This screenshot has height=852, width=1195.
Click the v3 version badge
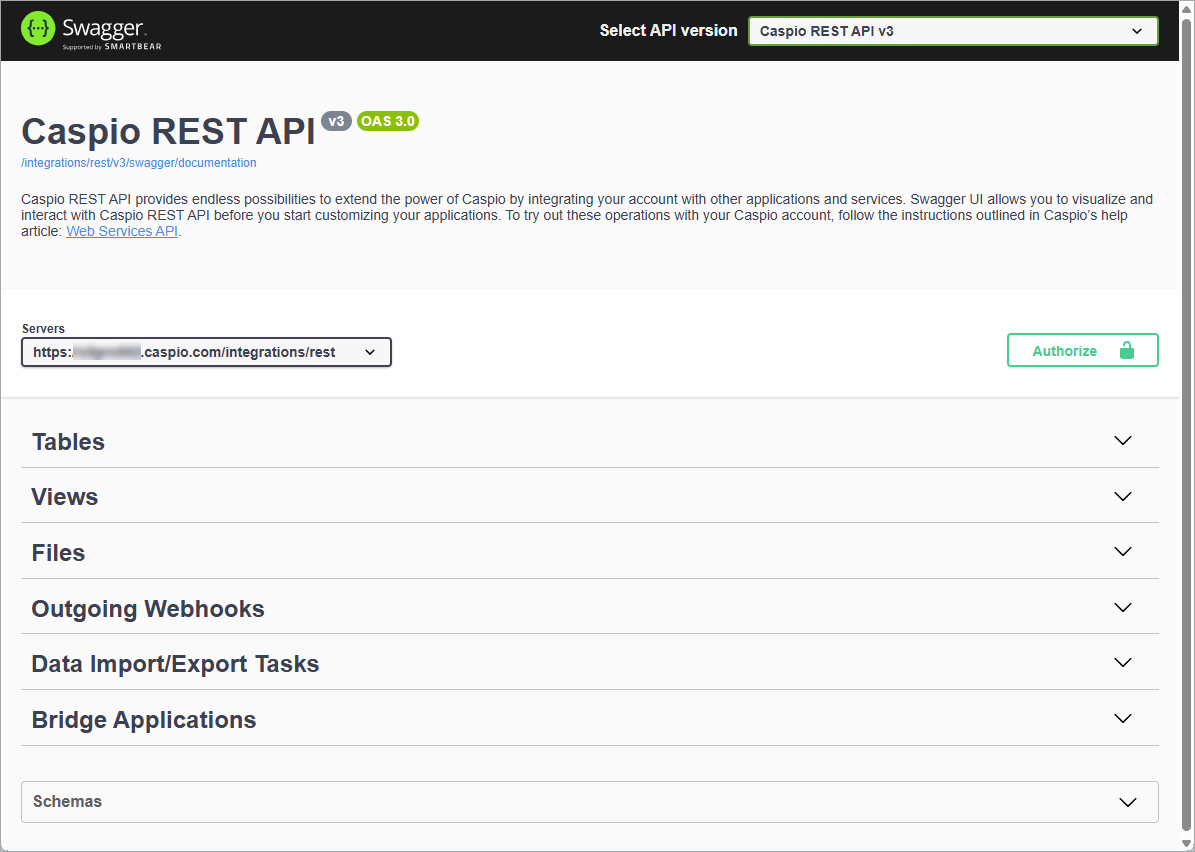(336, 121)
